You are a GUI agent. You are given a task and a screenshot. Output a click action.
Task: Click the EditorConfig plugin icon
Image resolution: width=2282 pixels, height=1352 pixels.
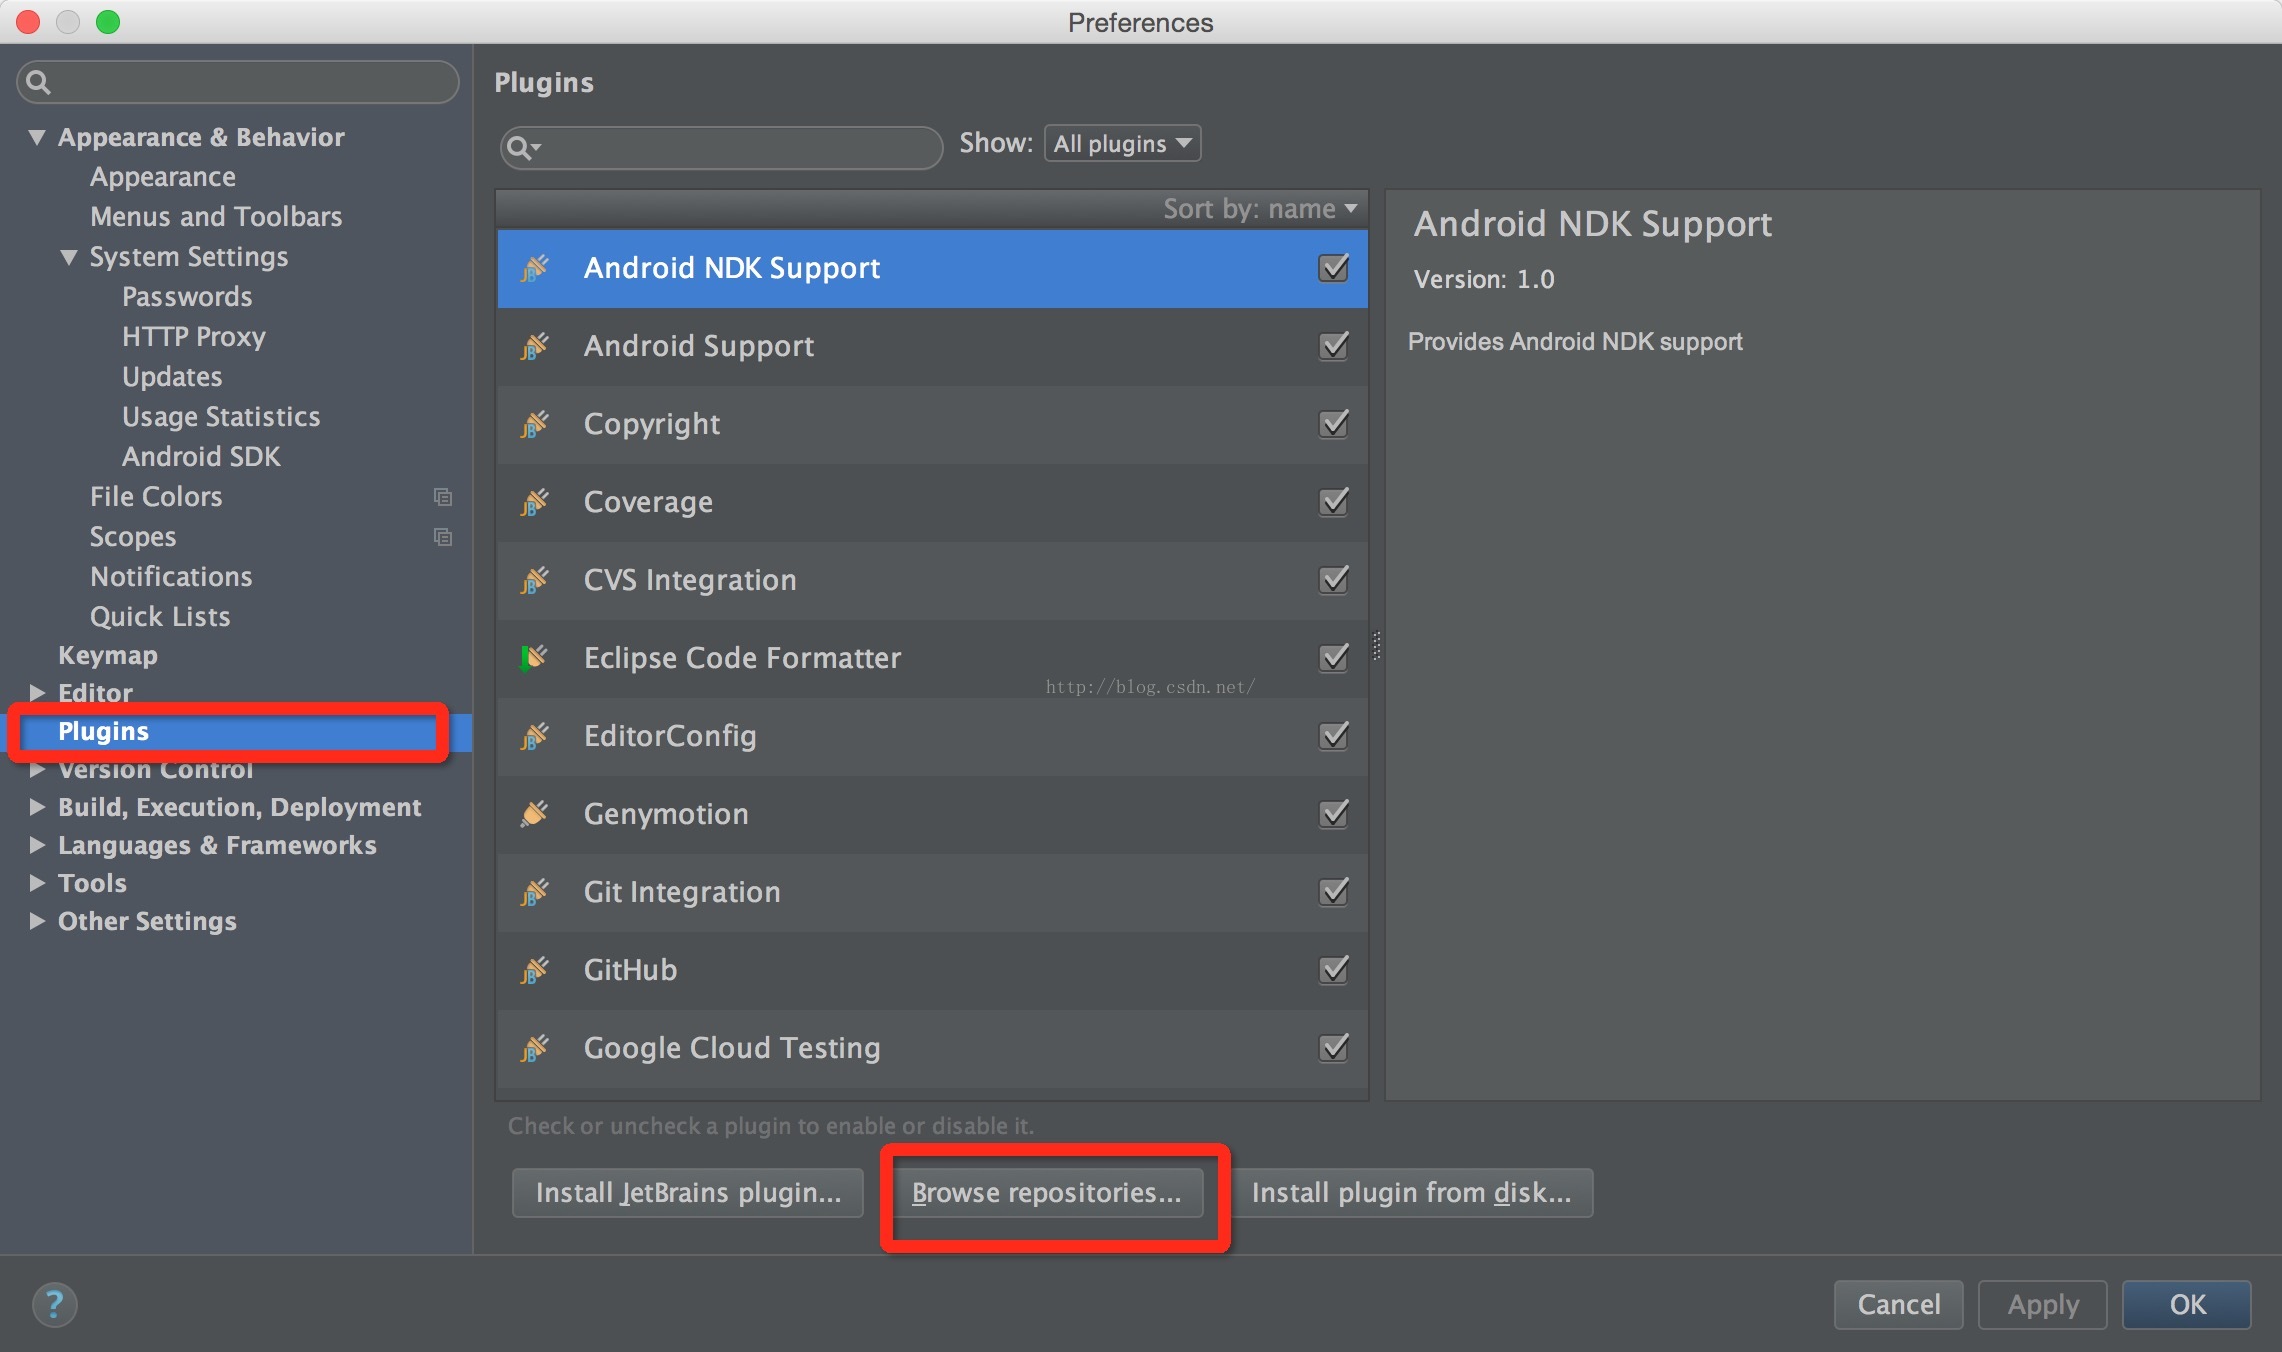tap(534, 736)
